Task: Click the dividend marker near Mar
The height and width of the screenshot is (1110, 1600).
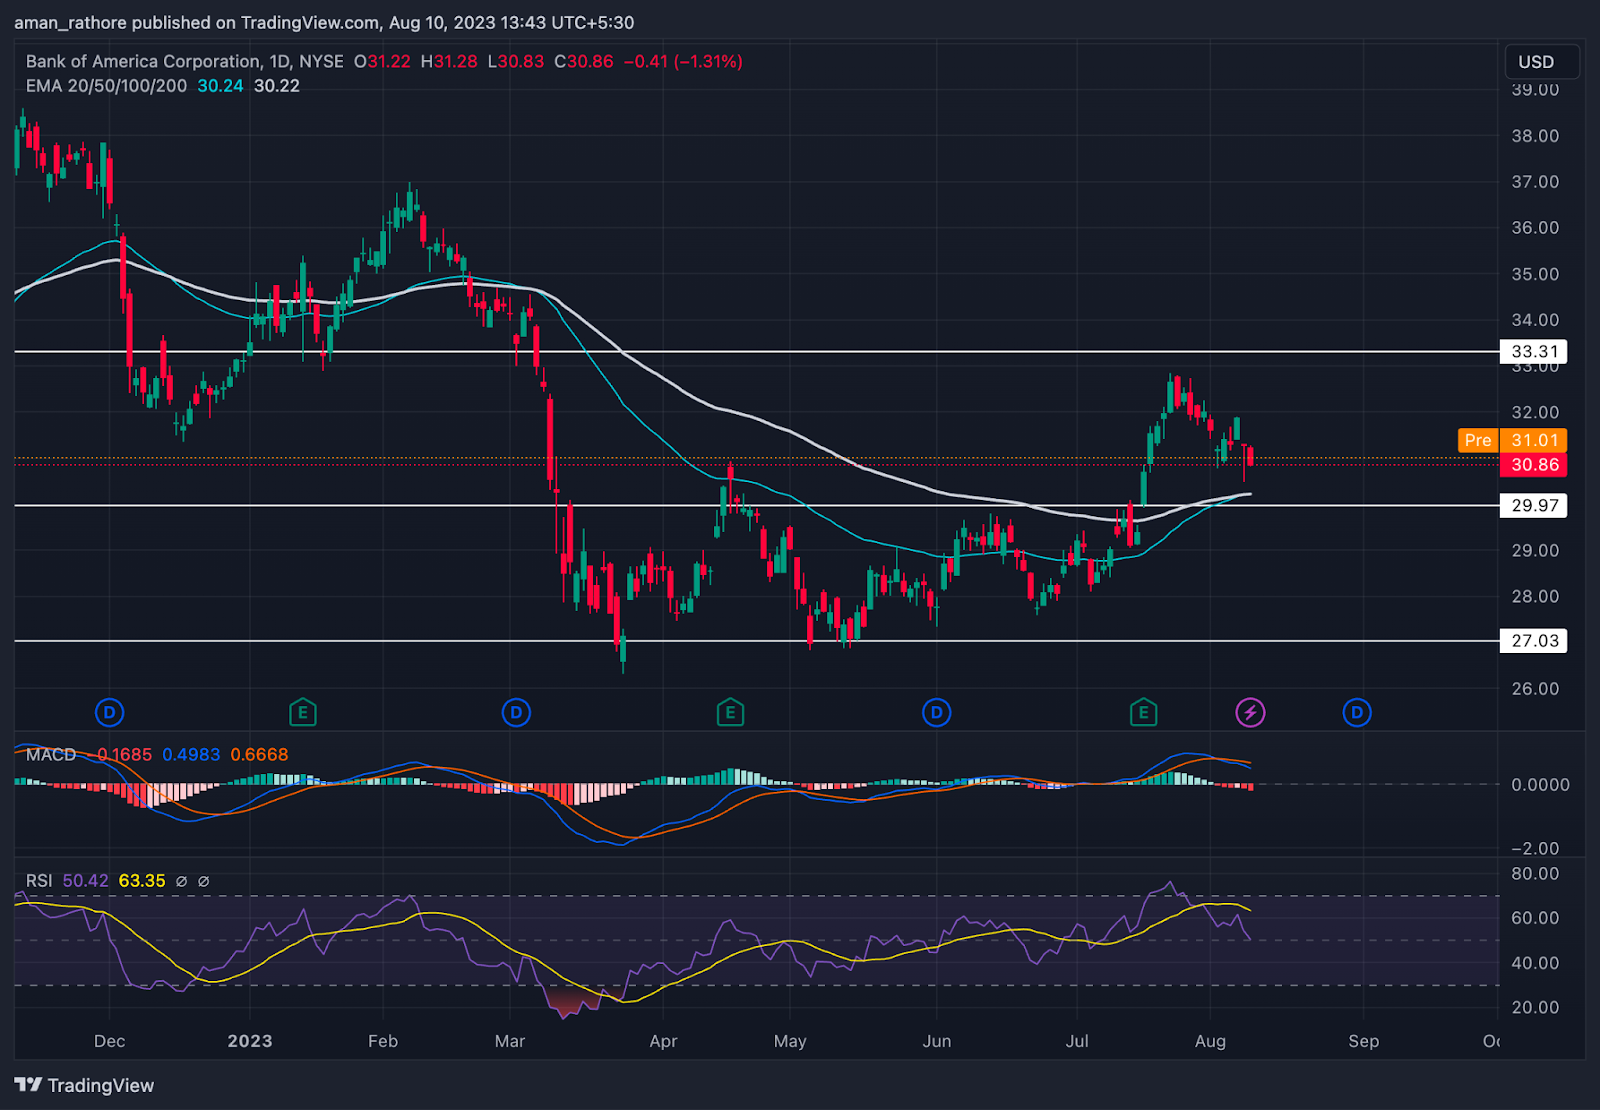Action: [x=516, y=713]
